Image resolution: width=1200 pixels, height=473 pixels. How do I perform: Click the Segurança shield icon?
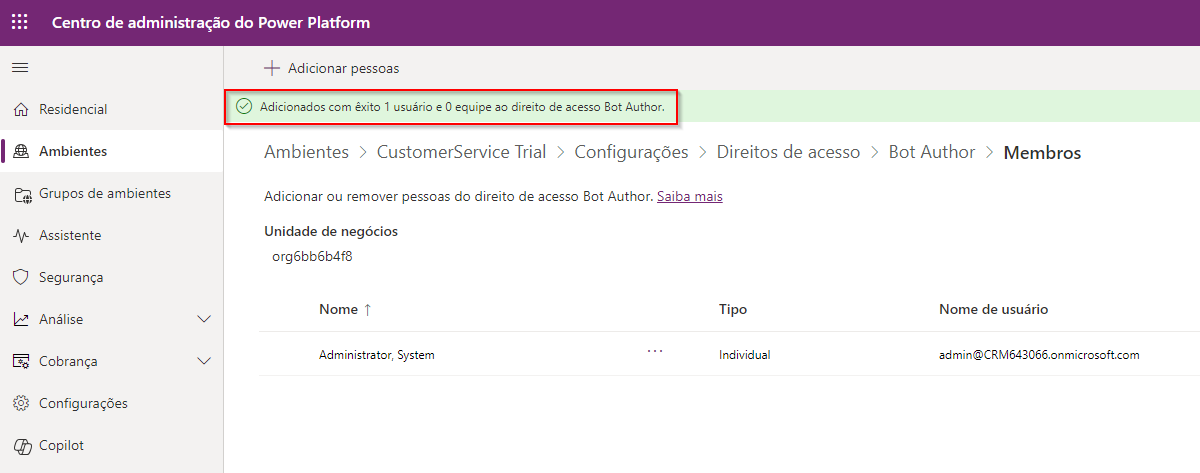click(21, 278)
